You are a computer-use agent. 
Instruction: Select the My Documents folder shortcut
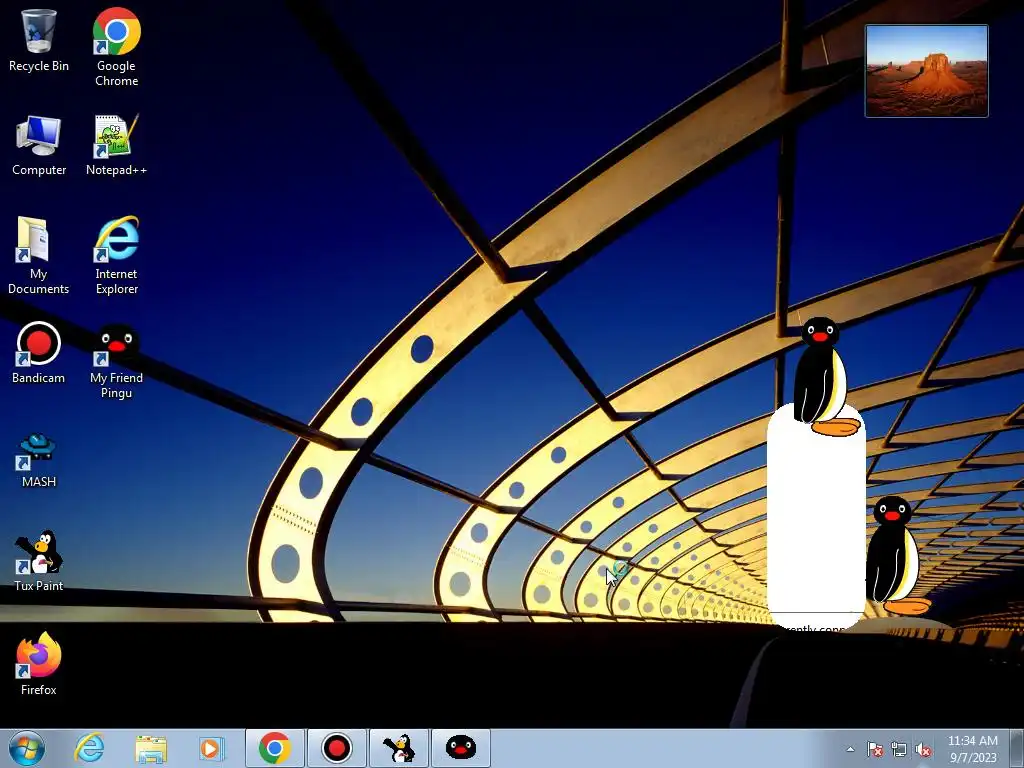click(x=39, y=255)
